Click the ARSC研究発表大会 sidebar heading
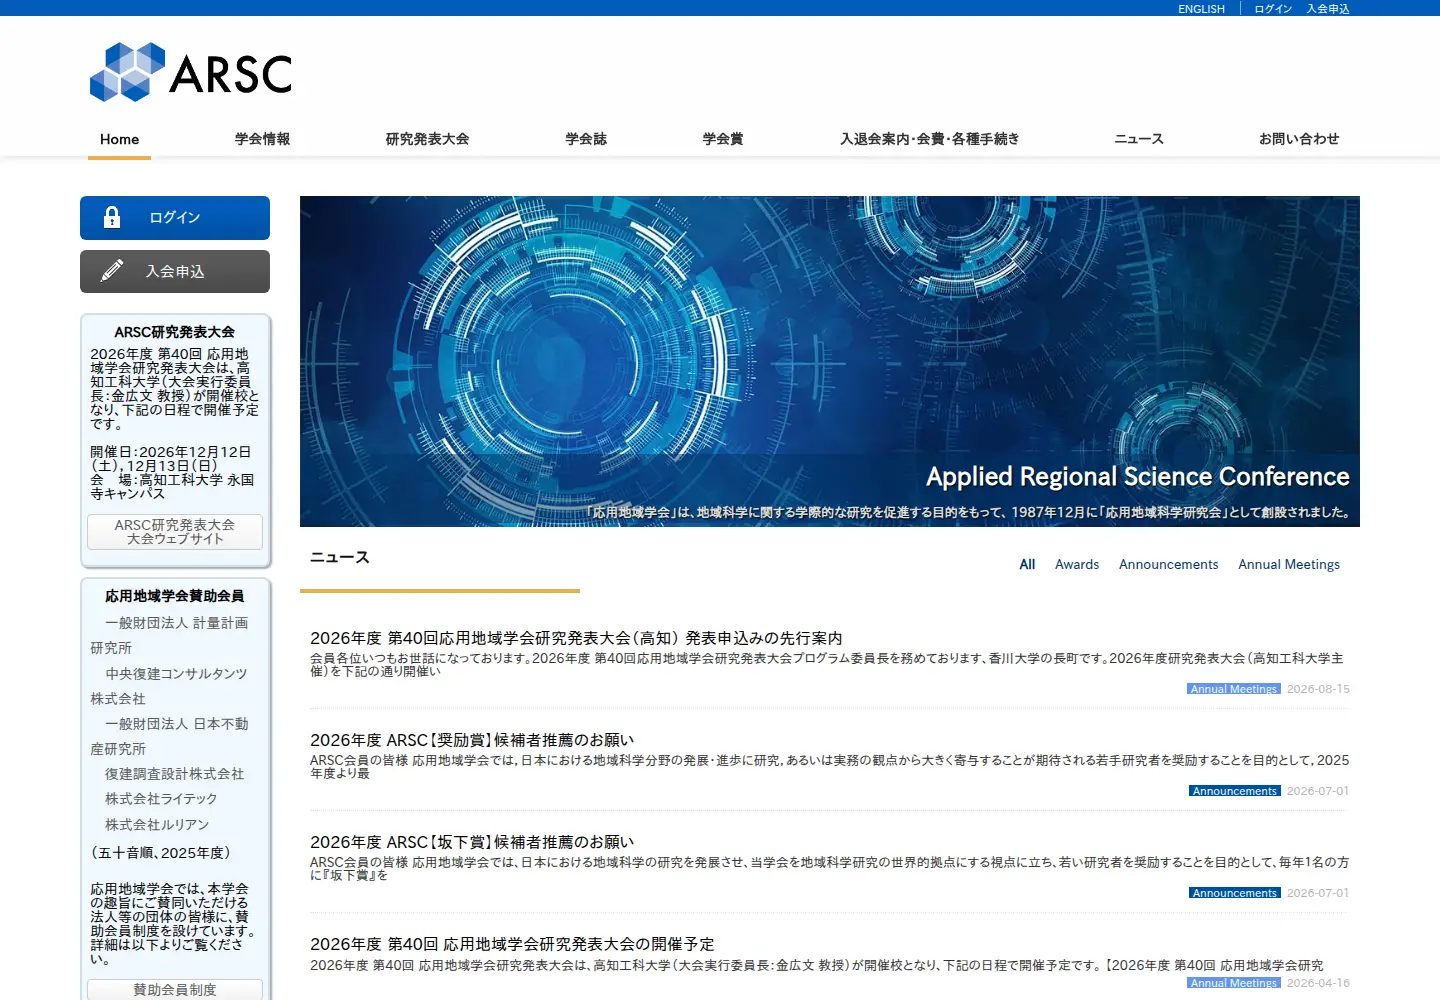Image resolution: width=1440 pixels, height=1000 pixels. click(175, 332)
